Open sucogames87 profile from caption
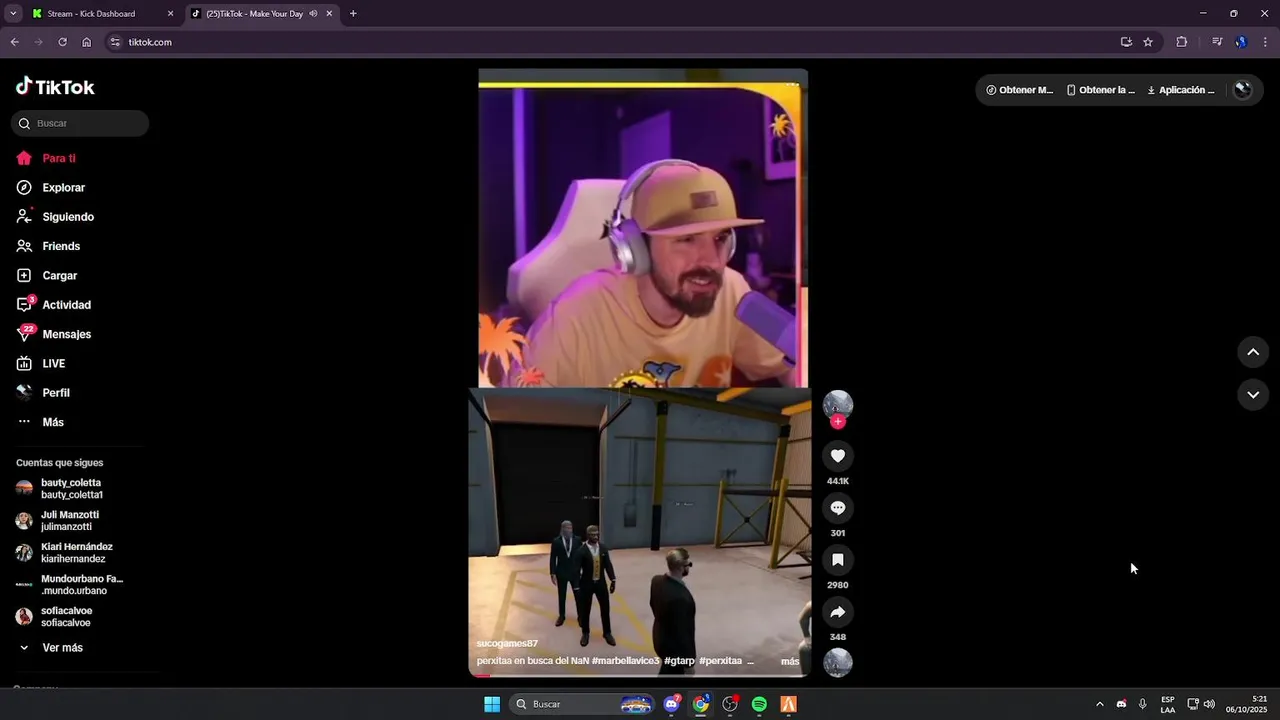1280x720 pixels. (x=507, y=644)
